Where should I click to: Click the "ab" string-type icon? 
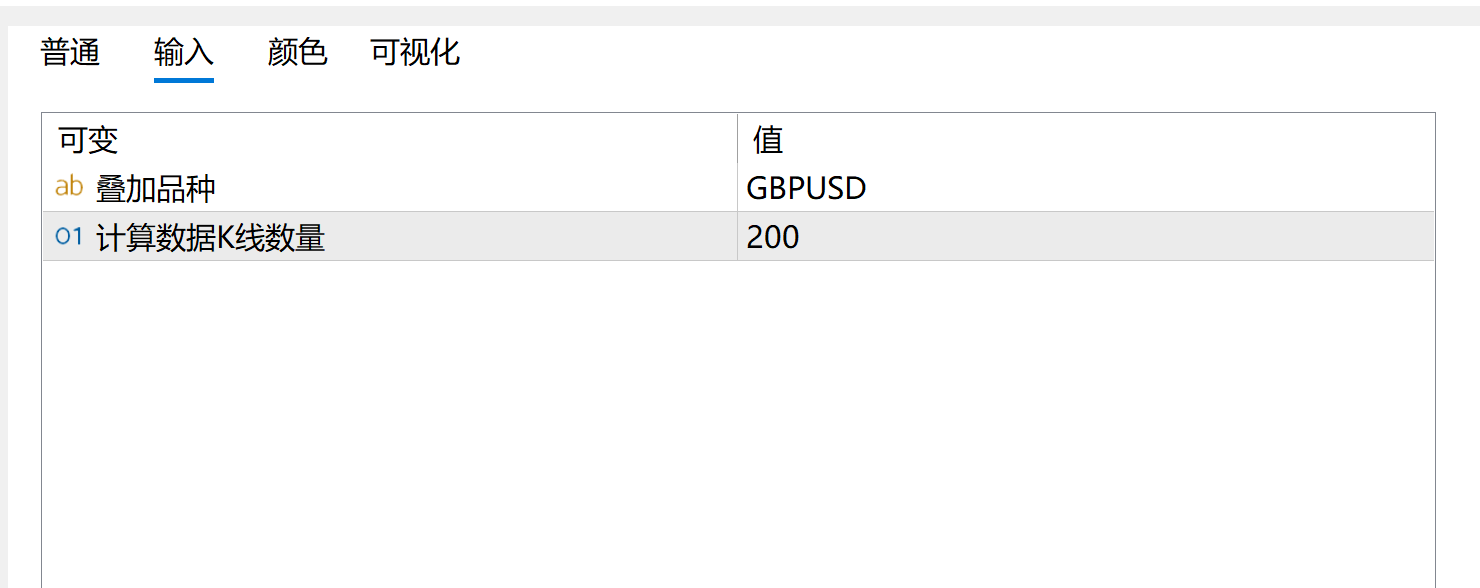69,187
